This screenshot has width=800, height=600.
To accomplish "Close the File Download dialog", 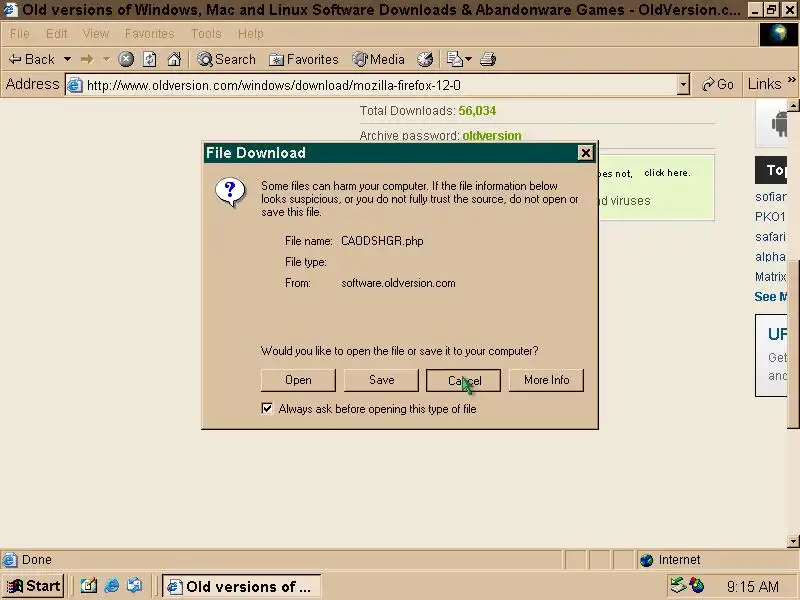I will [x=585, y=153].
